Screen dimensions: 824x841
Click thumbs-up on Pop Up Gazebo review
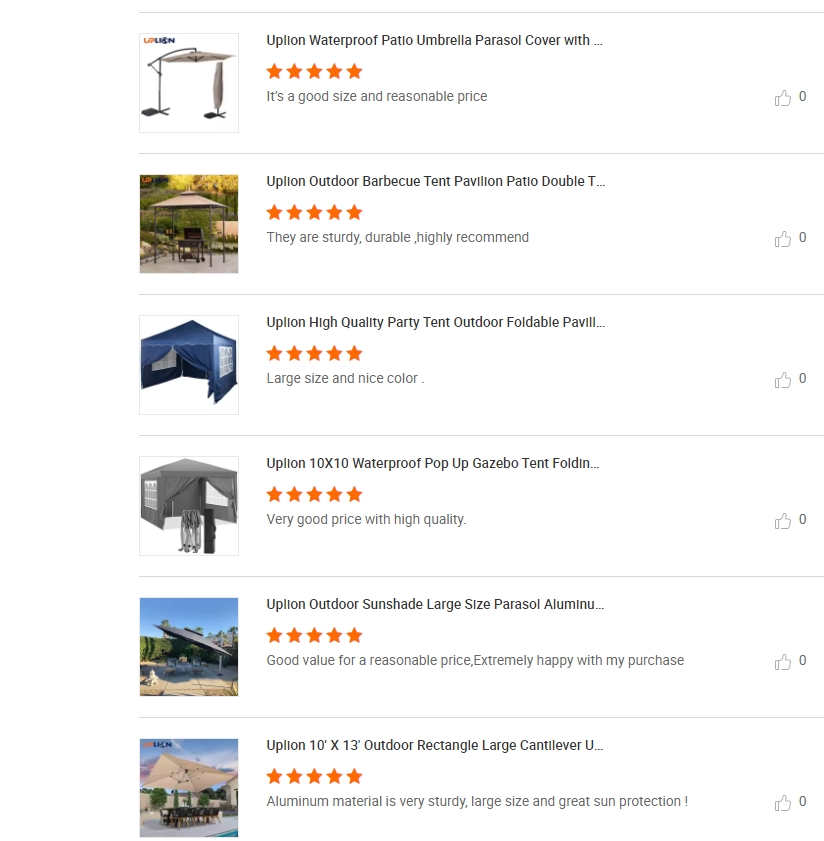(x=783, y=521)
